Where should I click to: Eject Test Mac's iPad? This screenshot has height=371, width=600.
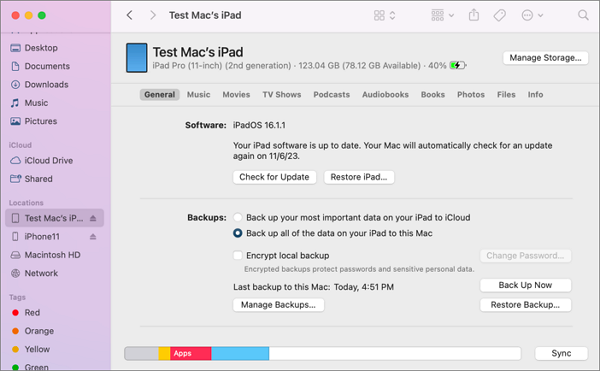93,218
